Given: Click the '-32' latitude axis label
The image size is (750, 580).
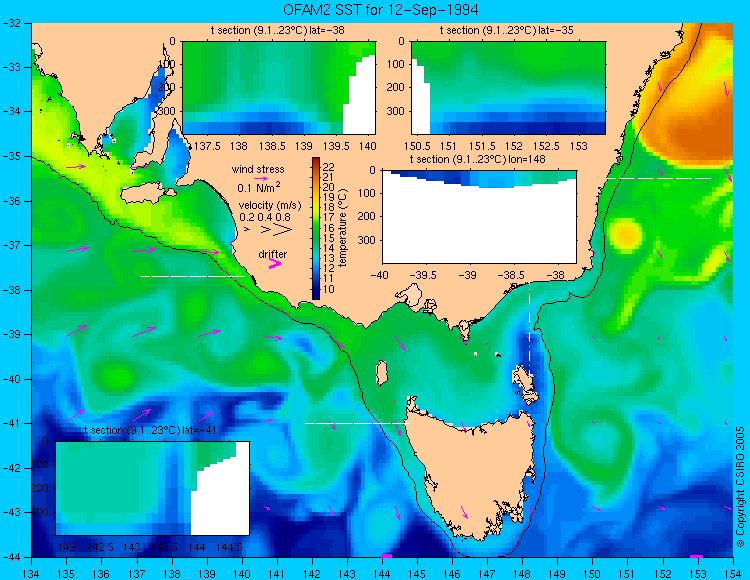Looking at the screenshot, I should point(11,23).
